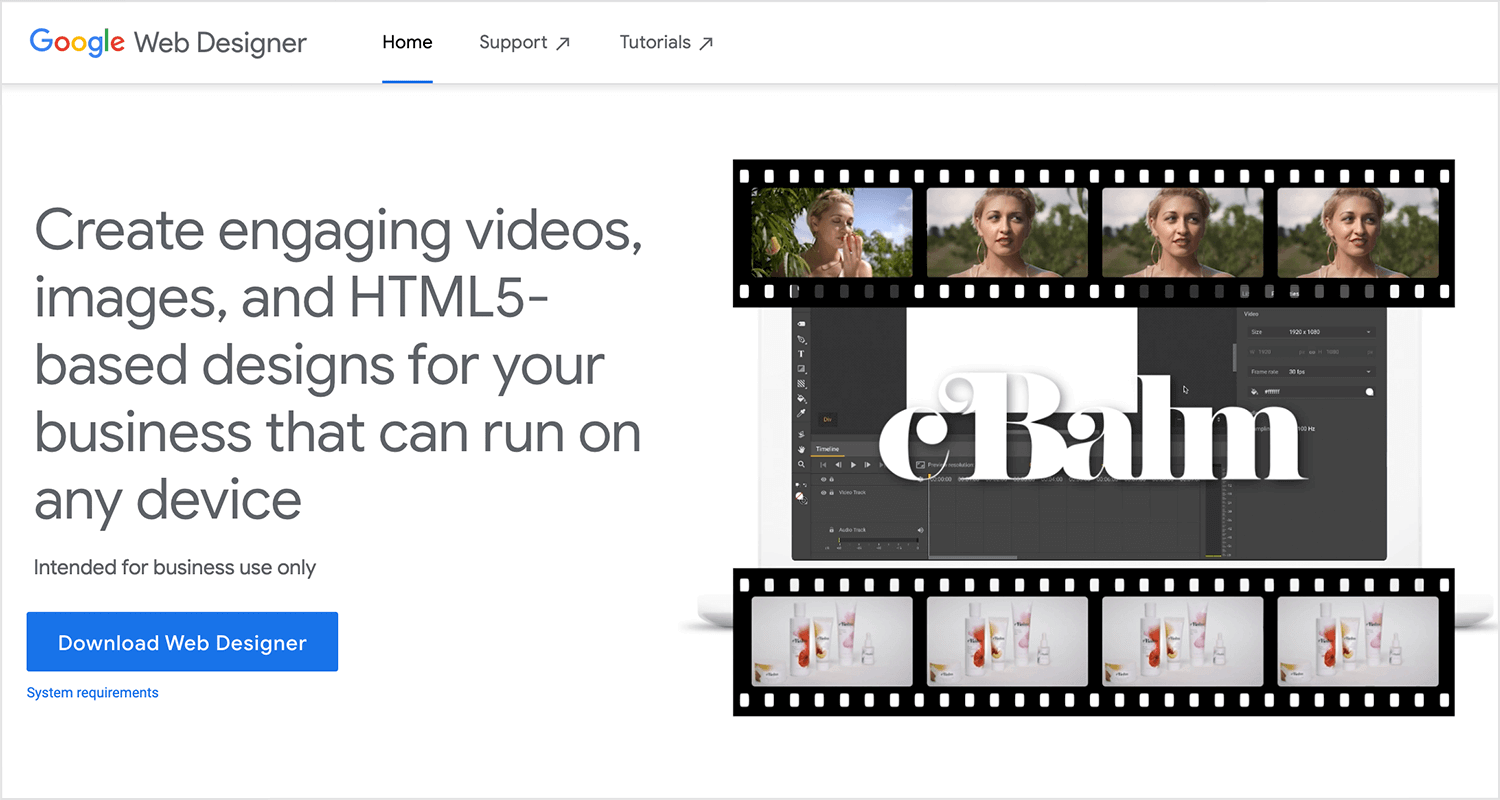Select the Video Track row label
This screenshot has height=800, width=1500.
point(852,492)
